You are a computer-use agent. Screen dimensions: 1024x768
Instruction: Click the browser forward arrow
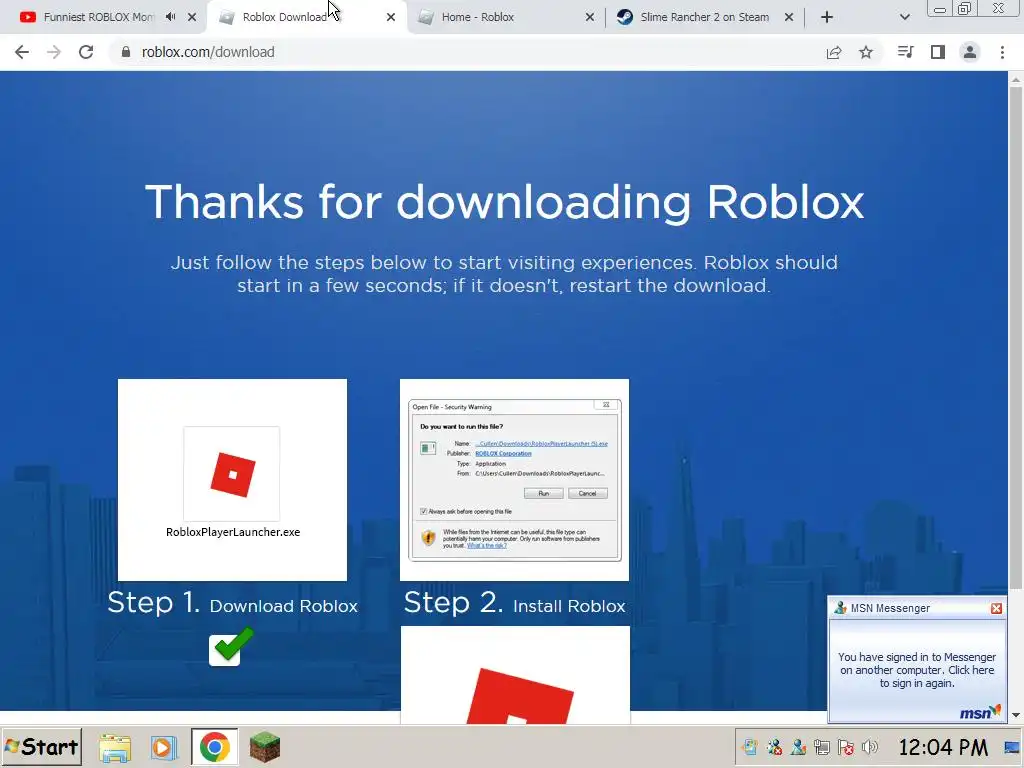click(x=54, y=52)
